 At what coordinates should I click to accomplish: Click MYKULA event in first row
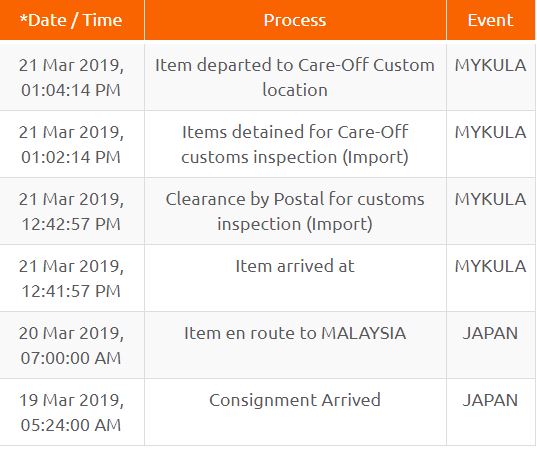(x=490, y=65)
